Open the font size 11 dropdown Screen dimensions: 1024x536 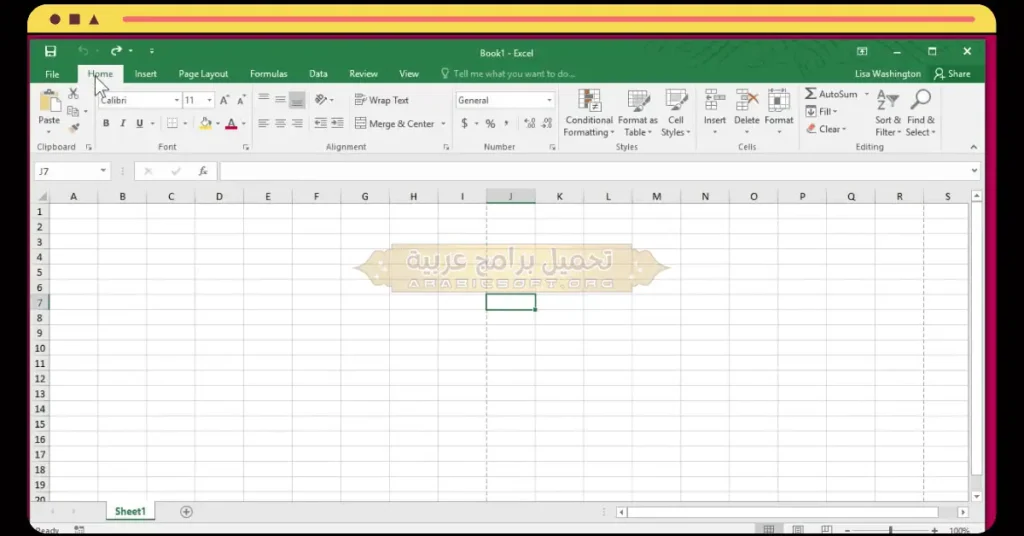pyautogui.click(x=210, y=100)
